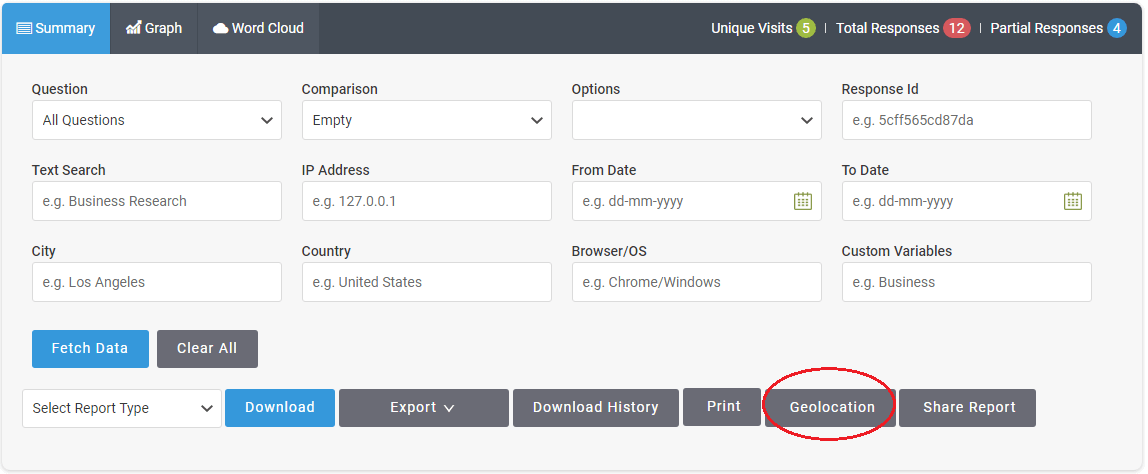Expand the Question dropdown showing All Questions
Image resolution: width=1148 pixels, height=474 pixels.
[157, 120]
